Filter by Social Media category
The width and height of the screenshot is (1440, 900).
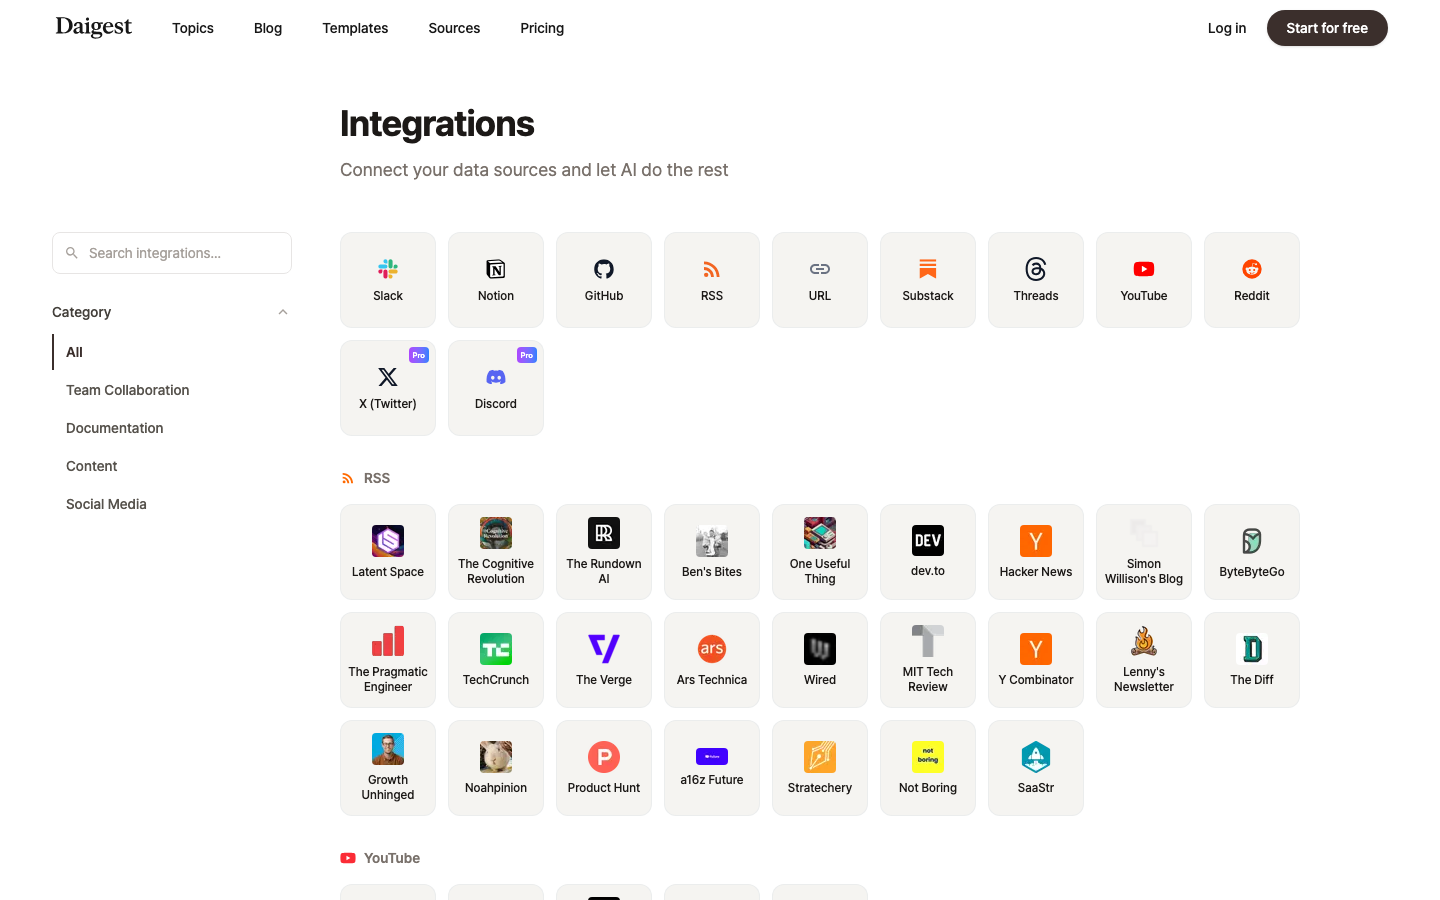[172, 504]
